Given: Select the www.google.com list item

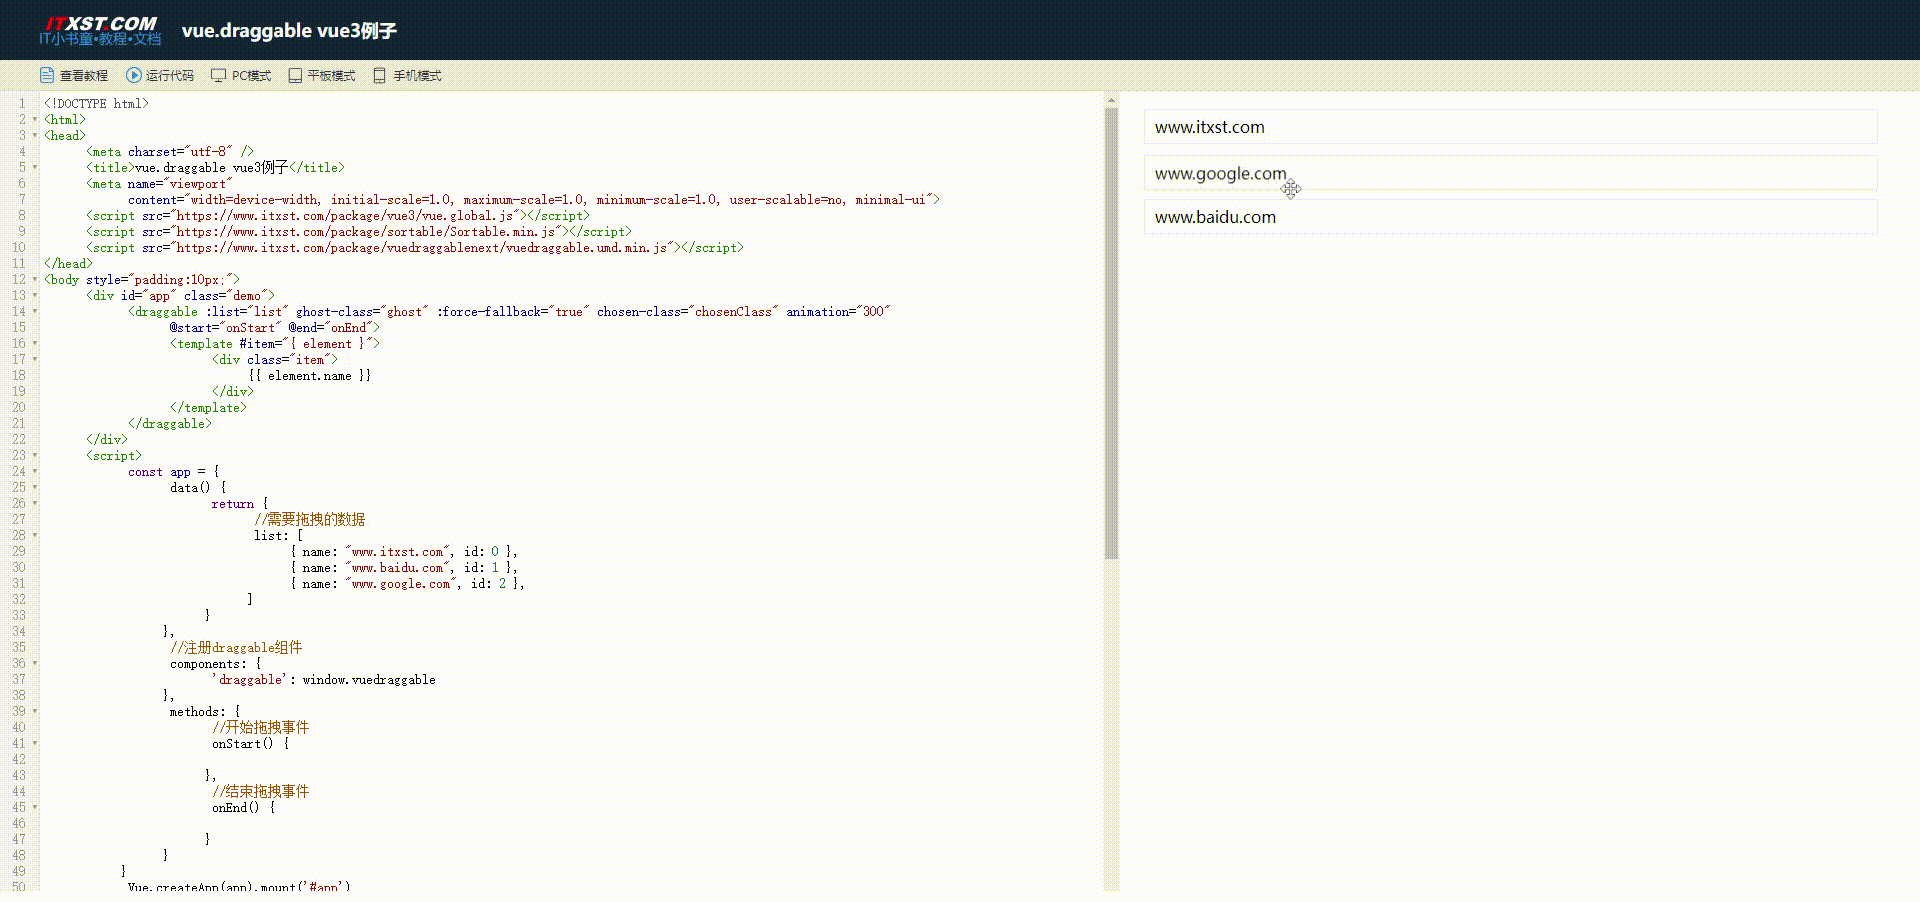Looking at the screenshot, I should pos(1510,173).
